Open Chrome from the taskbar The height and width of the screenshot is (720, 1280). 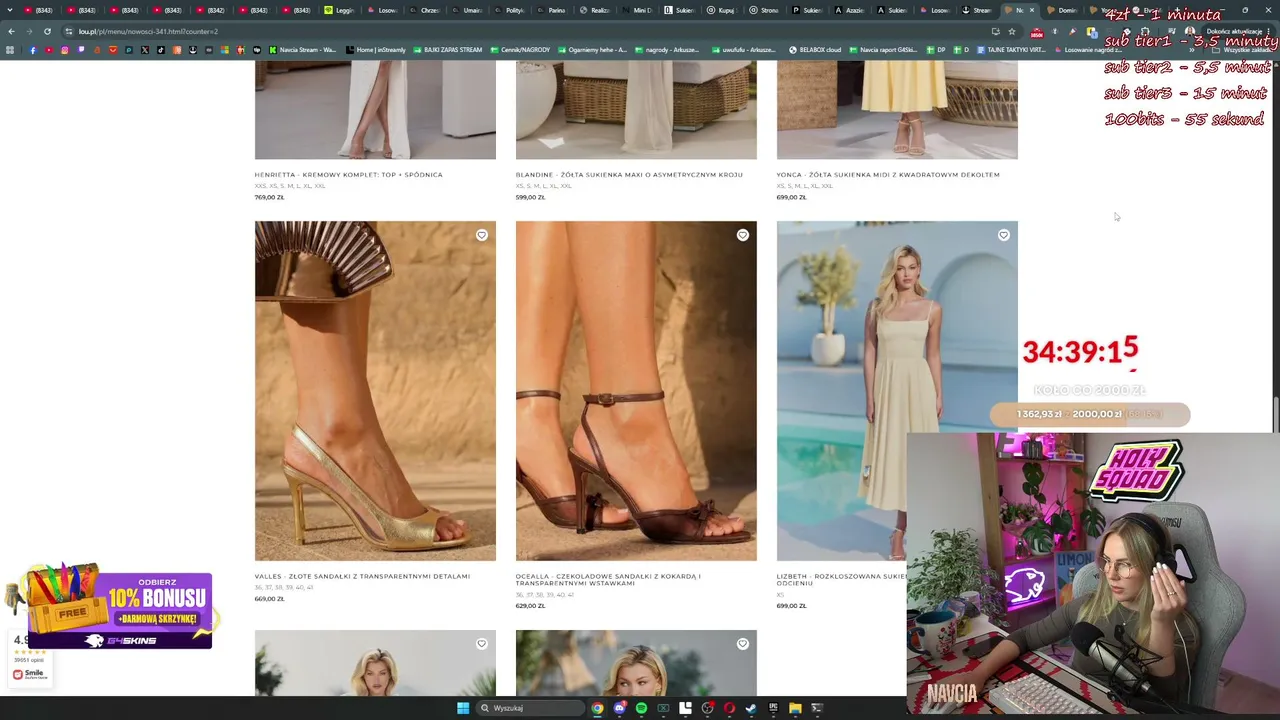[597, 708]
